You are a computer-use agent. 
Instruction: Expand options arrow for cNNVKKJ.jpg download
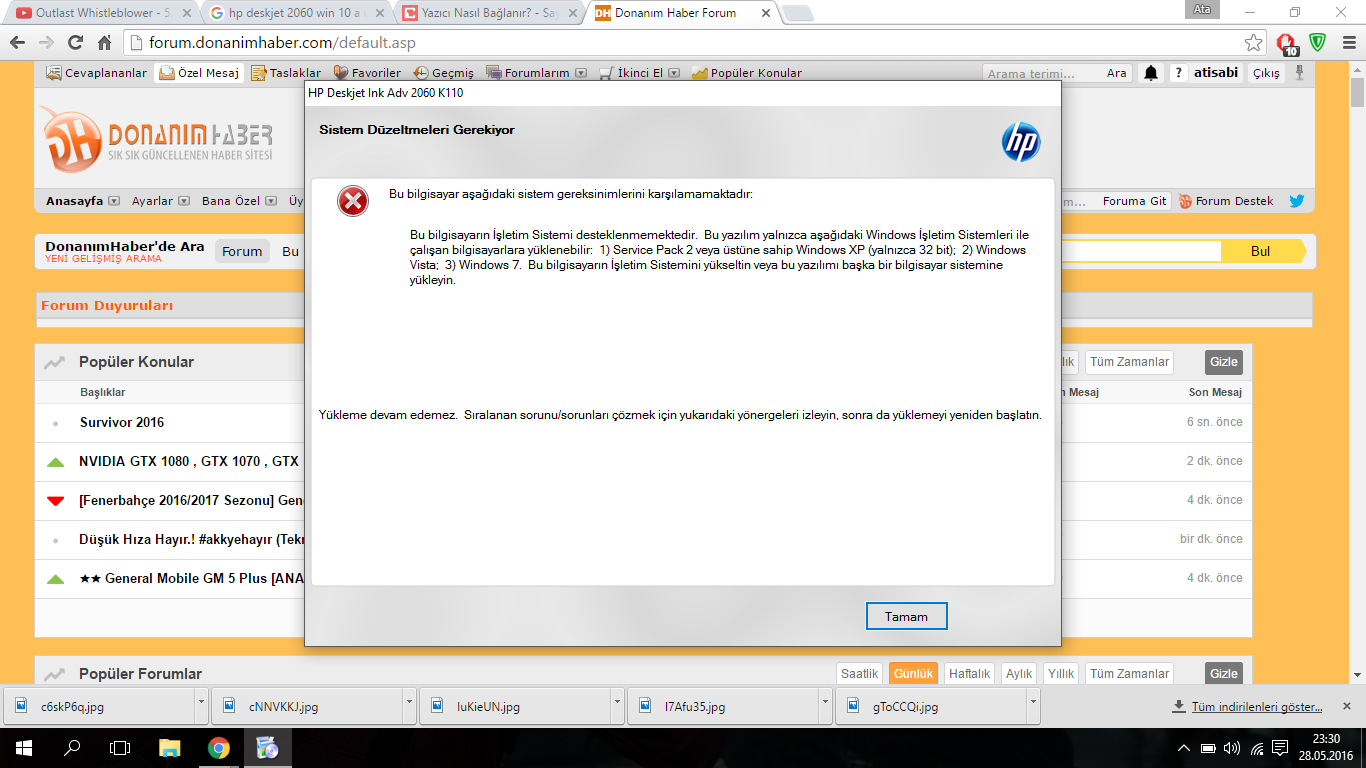409,706
